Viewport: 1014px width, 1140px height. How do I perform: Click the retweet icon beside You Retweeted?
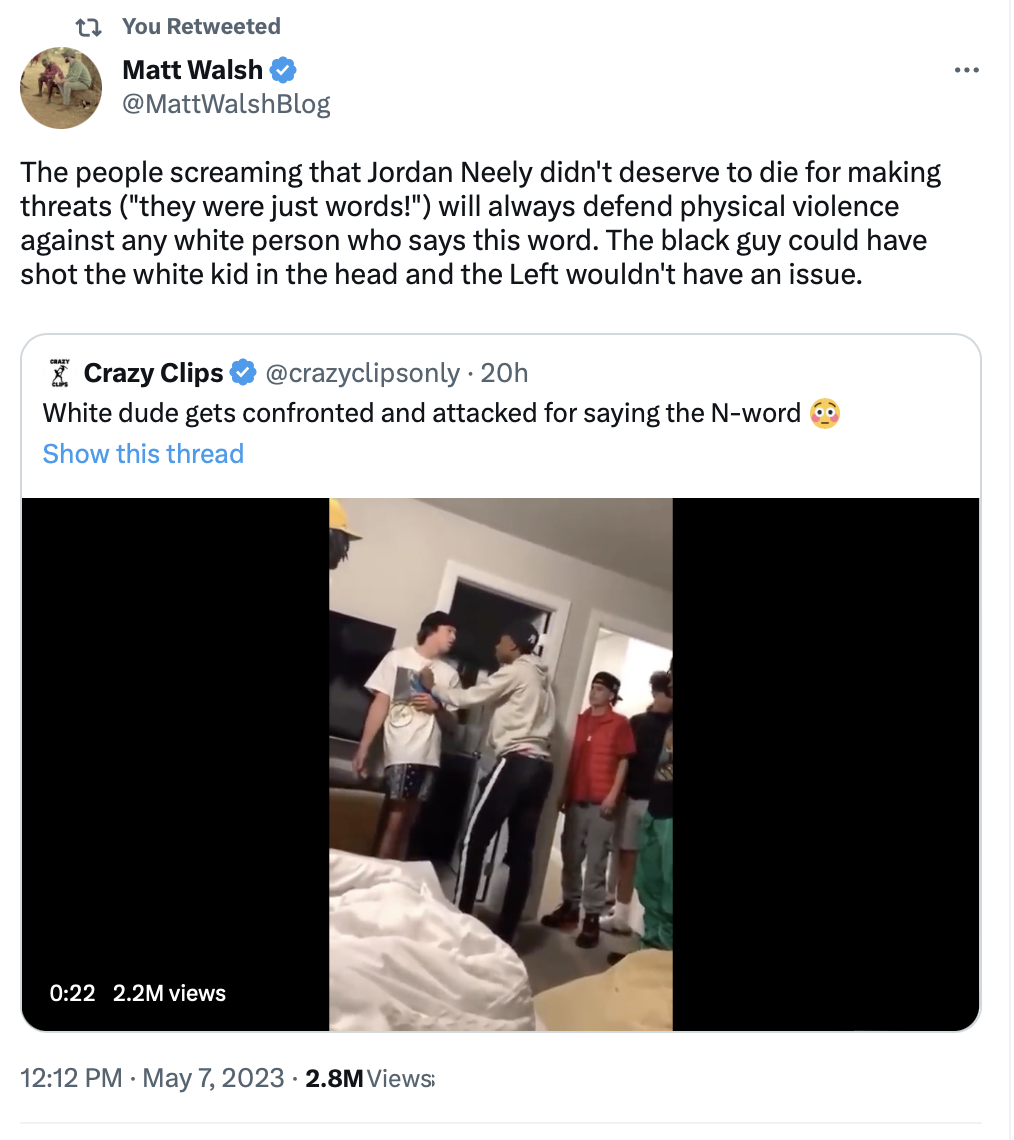click(89, 28)
